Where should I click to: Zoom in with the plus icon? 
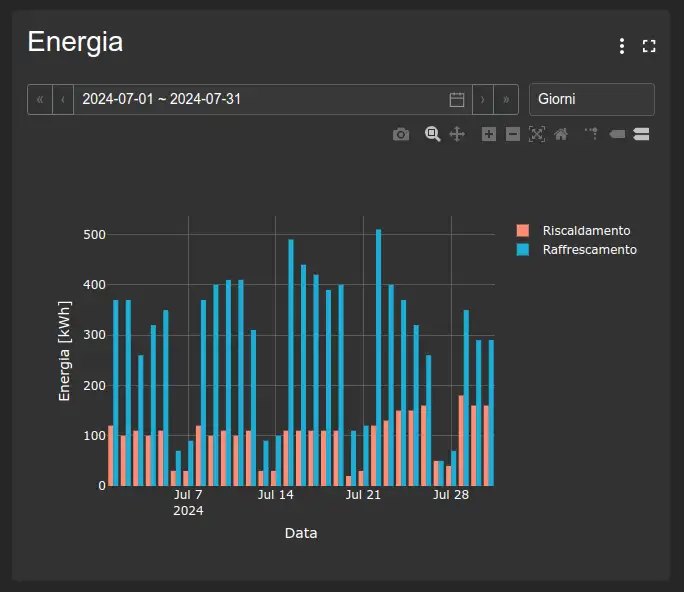coord(489,134)
